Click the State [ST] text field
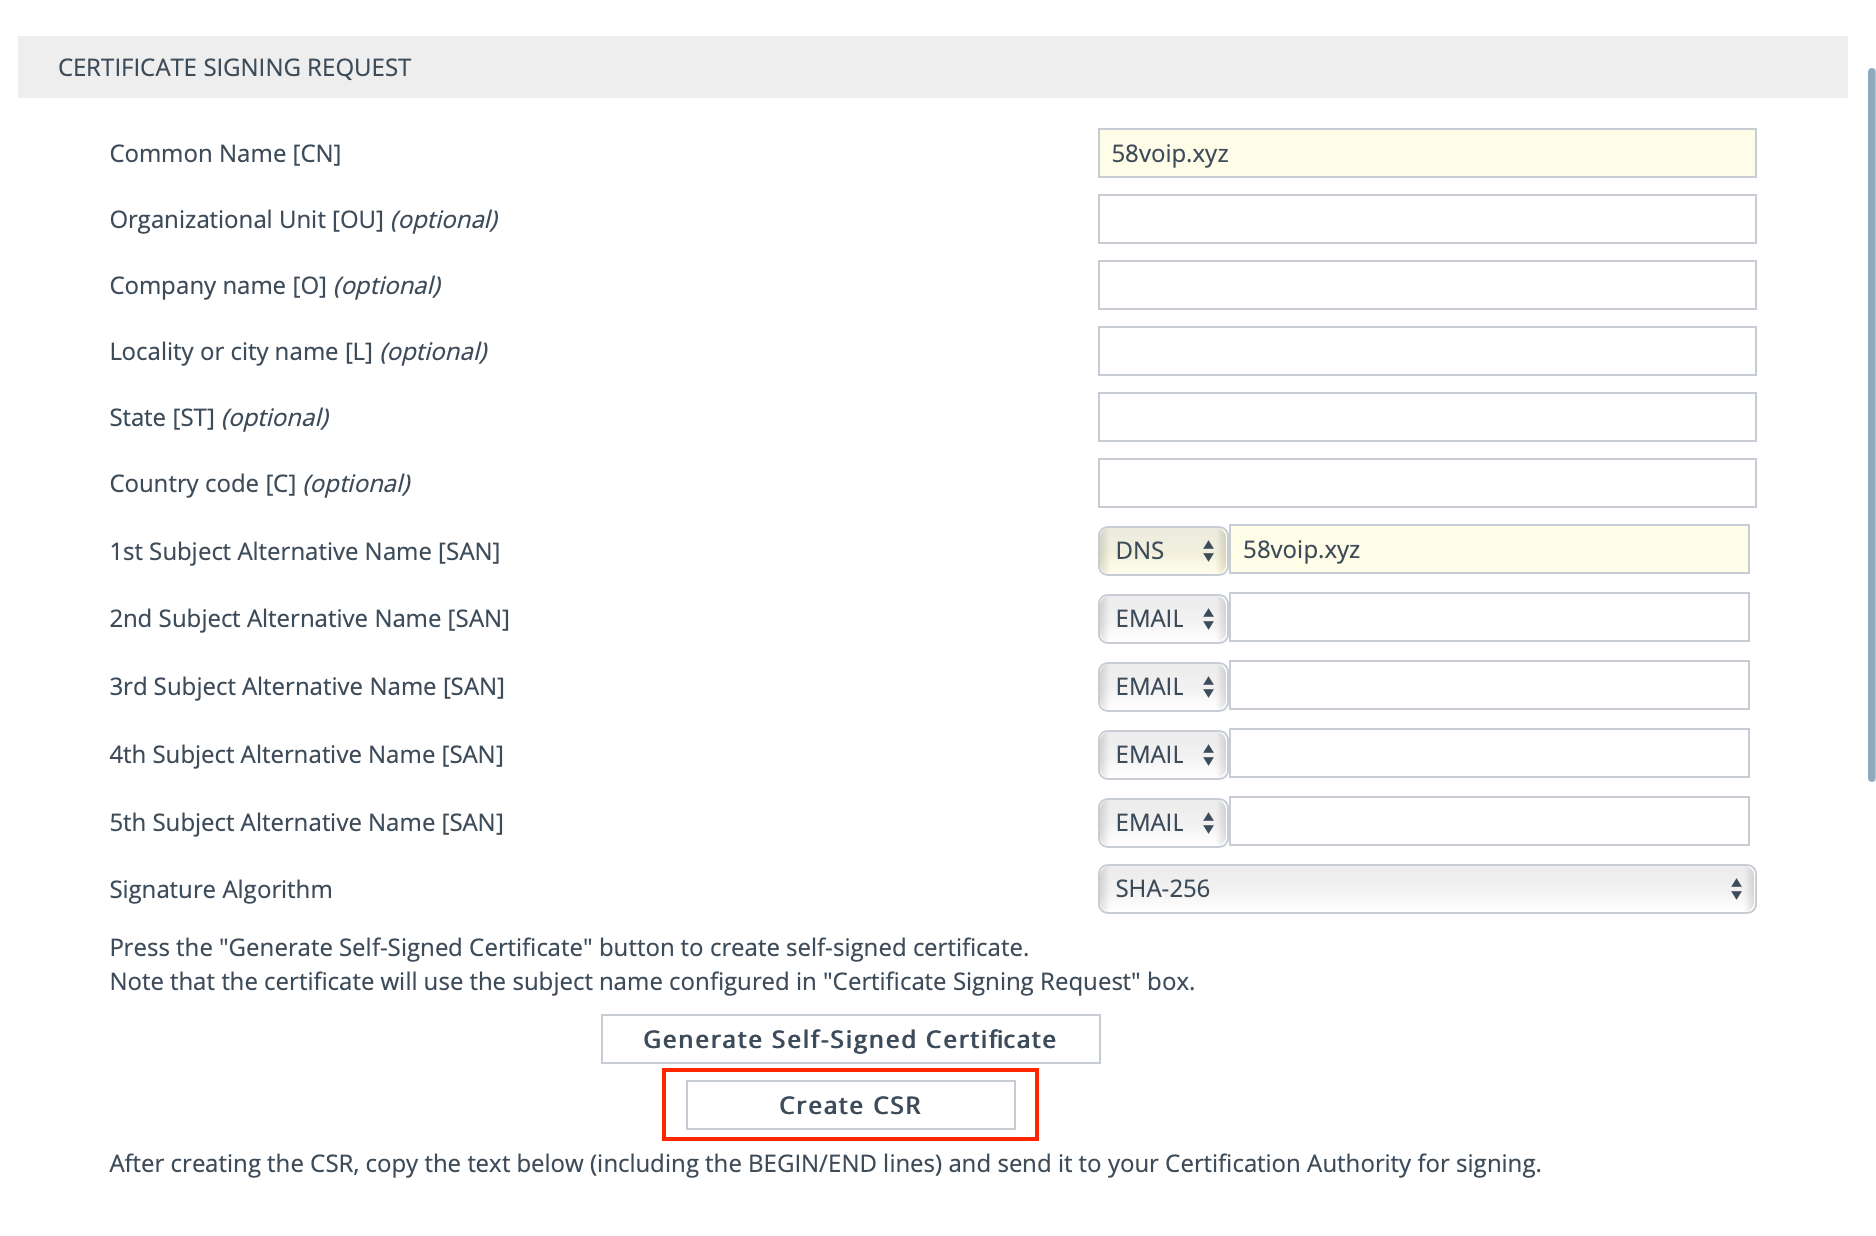1876x1236 pixels. tap(1427, 417)
